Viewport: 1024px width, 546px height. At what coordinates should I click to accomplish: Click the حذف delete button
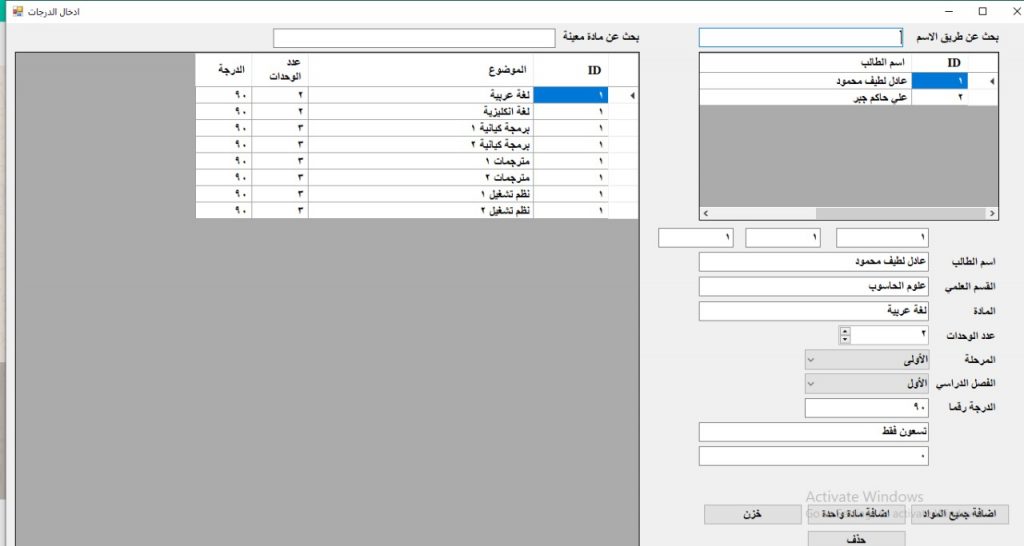pos(856,539)
